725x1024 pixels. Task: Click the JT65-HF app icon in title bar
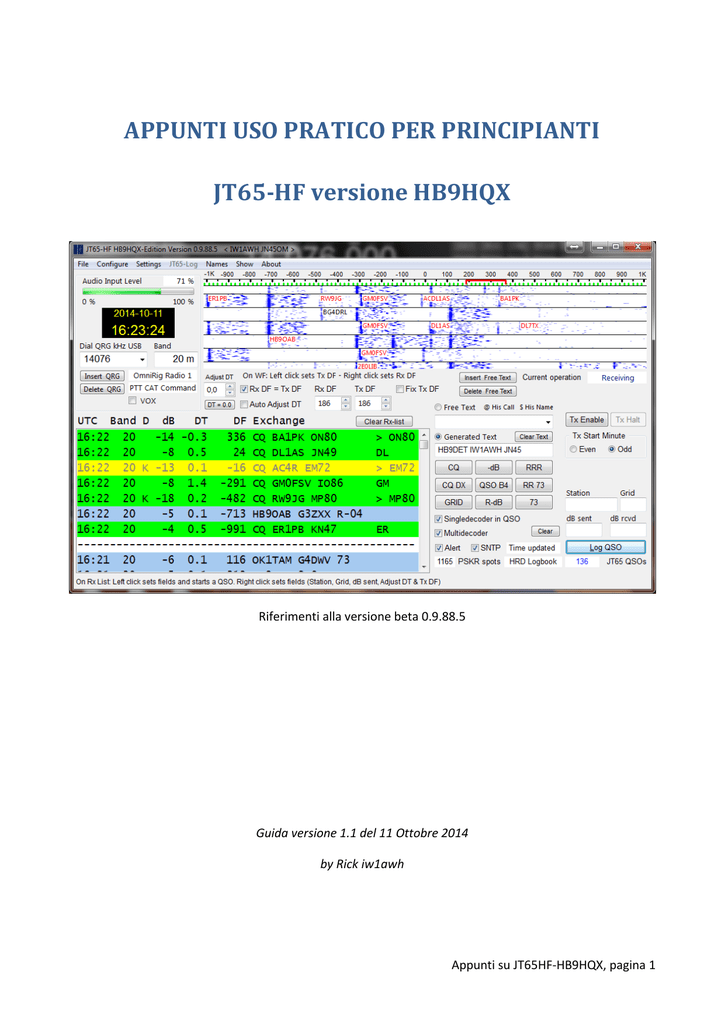(78, 249)
